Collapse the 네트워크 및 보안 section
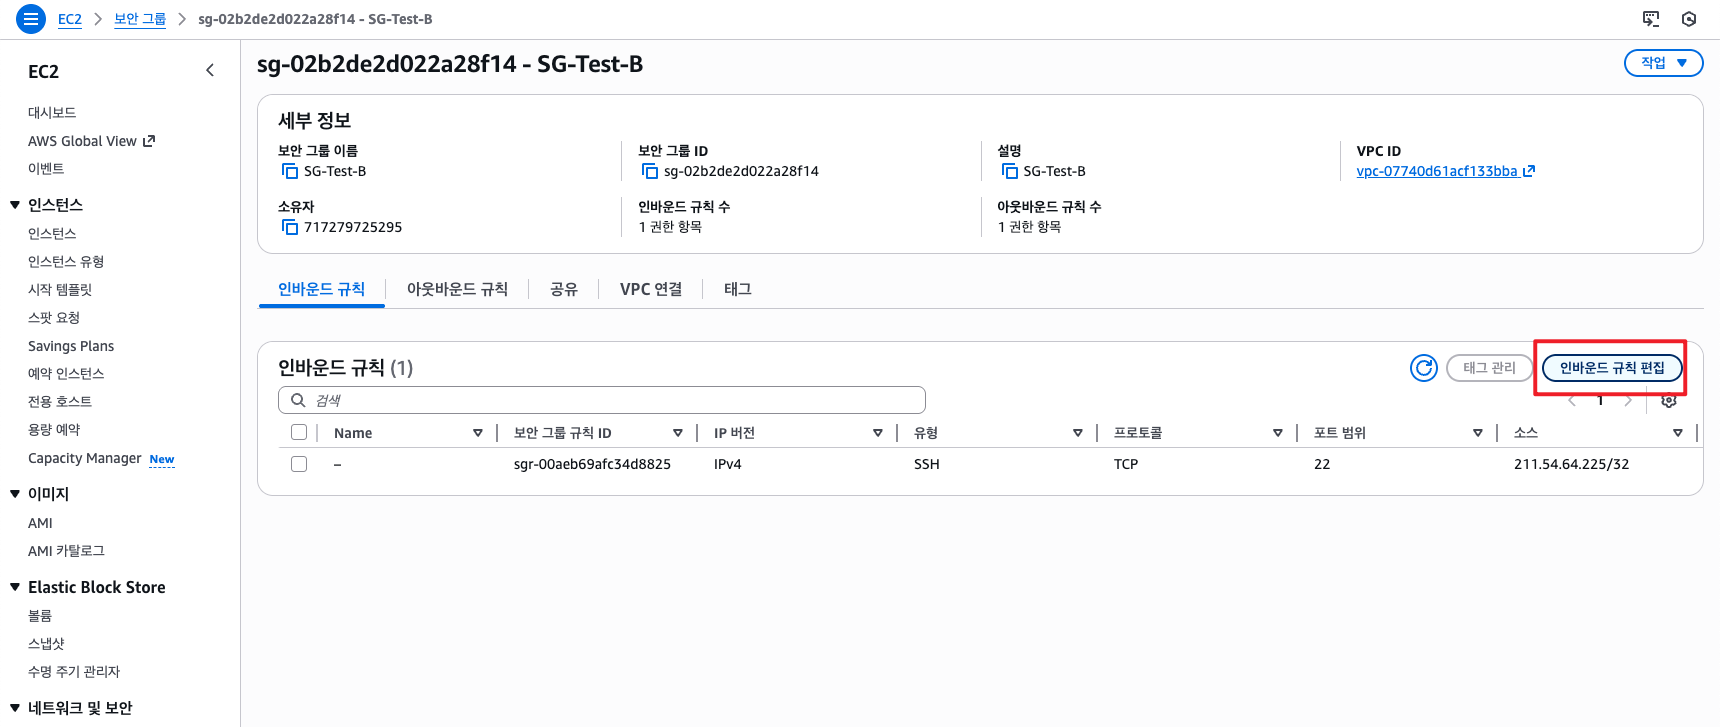The height and width of the screenshot is (727, 1720). [15, 708]
